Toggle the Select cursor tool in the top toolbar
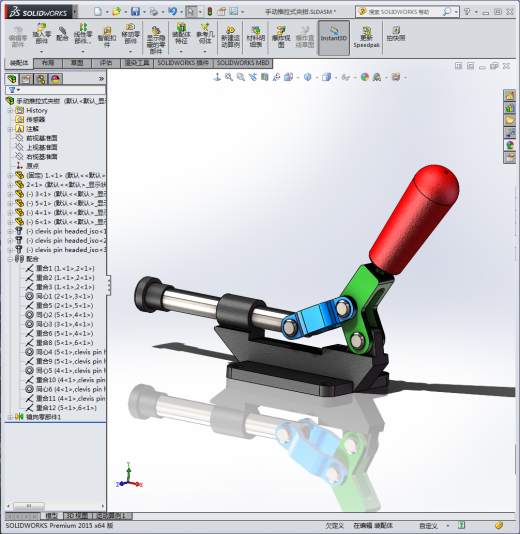The height and width of the screenshot is (534, 520). (191, 12)
